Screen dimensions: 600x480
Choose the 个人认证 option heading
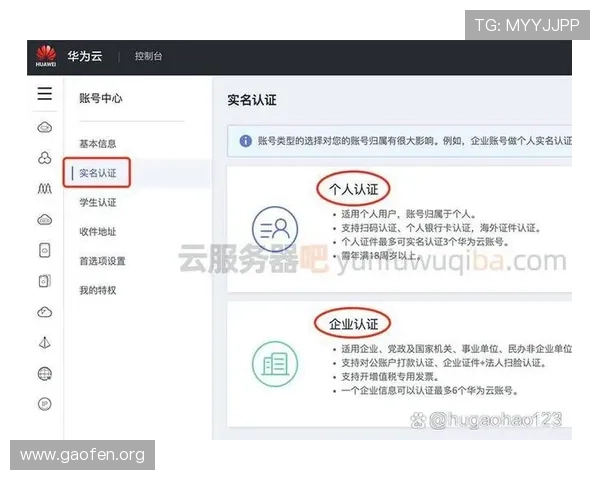pyautogui.click(x=354, y=189)
